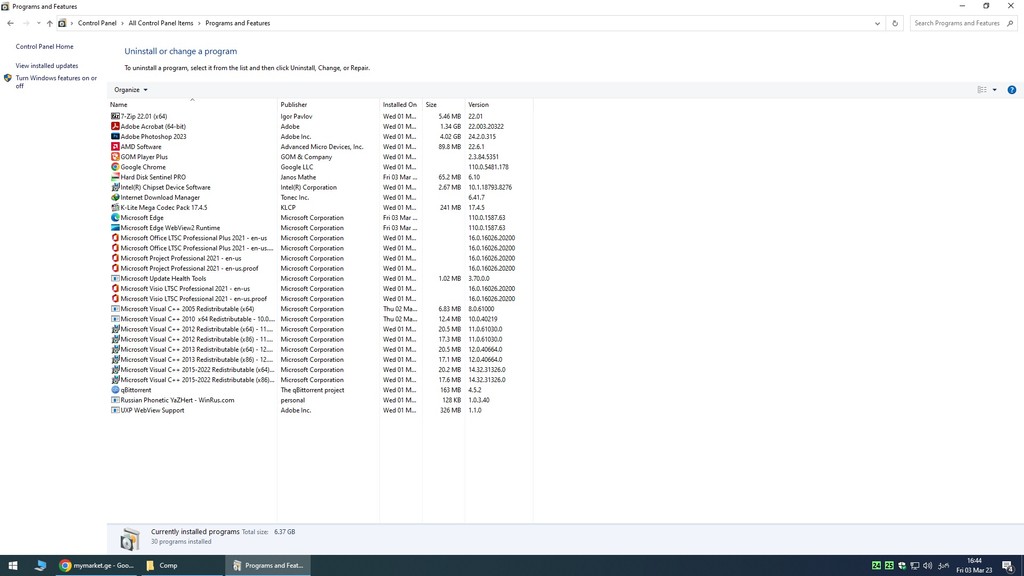
Task: Click the Microsoft Edge WebView2 Runtime icon
Action: point(115,228)
